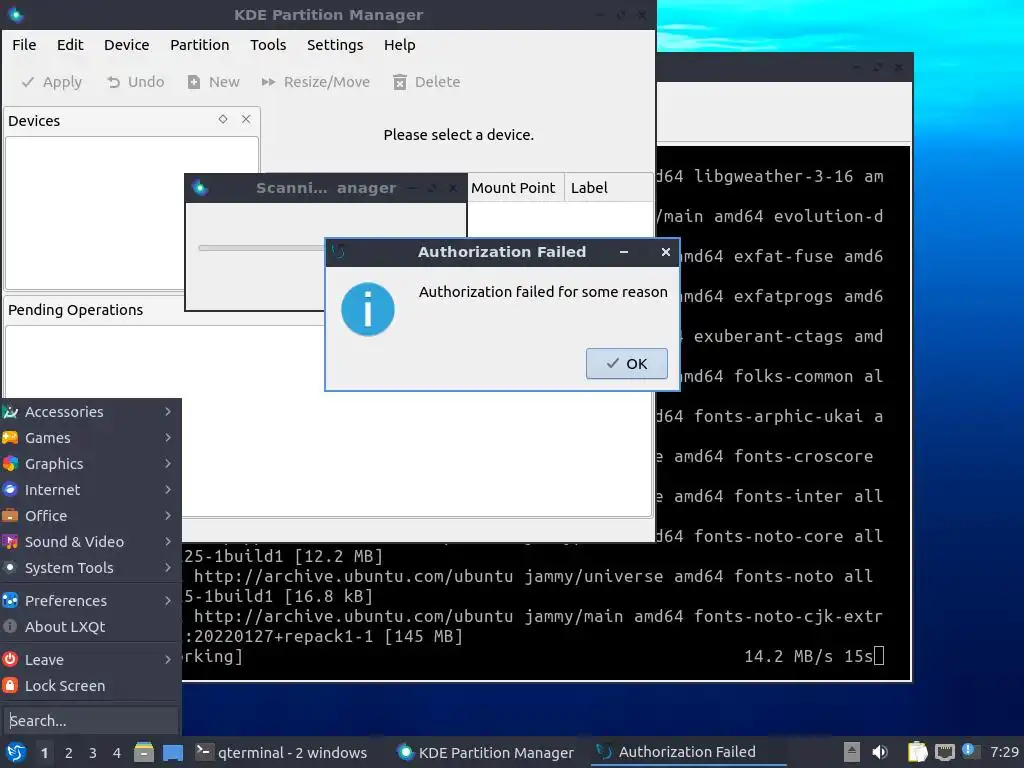Open the file manager taskbar launcher

[144, 753]
